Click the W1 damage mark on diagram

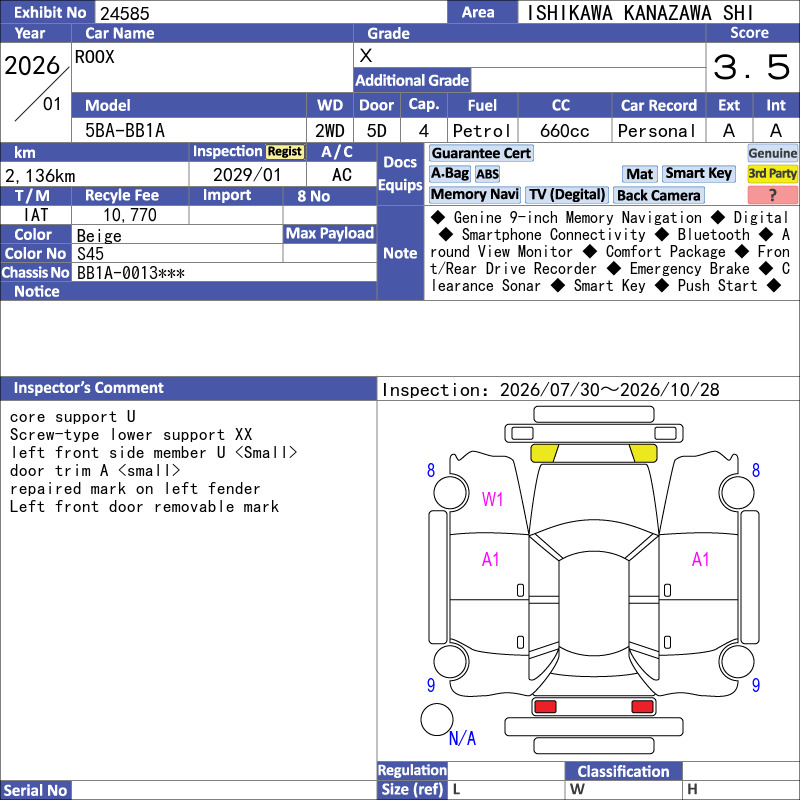point(492,499)
